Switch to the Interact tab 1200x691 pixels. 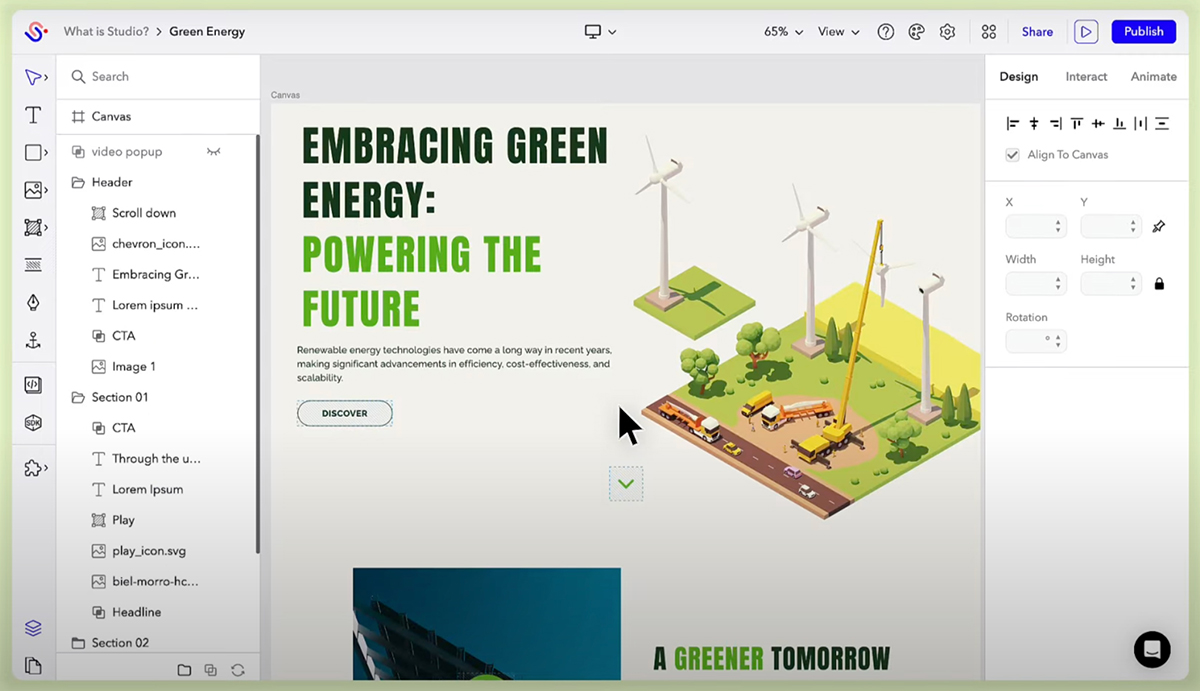(x=1086, y=77)
